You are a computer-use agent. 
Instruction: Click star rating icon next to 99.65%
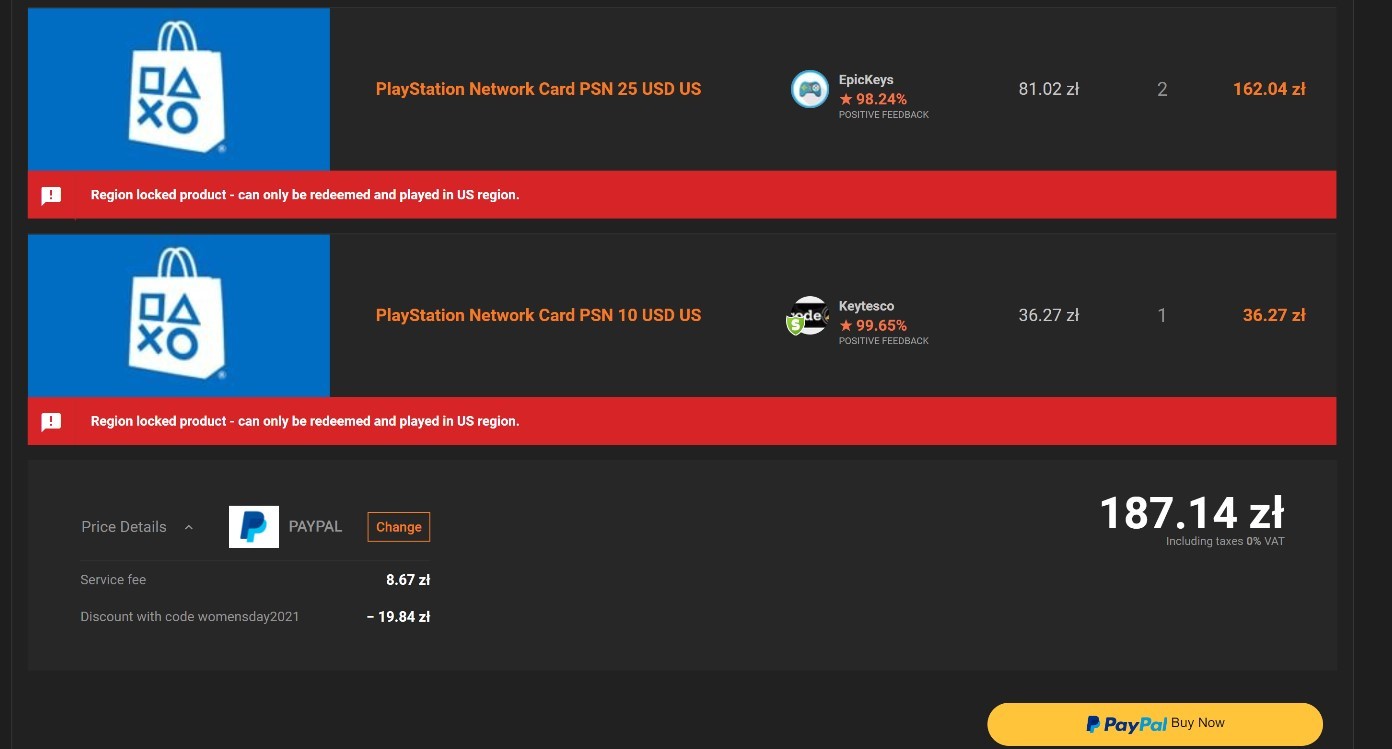(846, 325)
